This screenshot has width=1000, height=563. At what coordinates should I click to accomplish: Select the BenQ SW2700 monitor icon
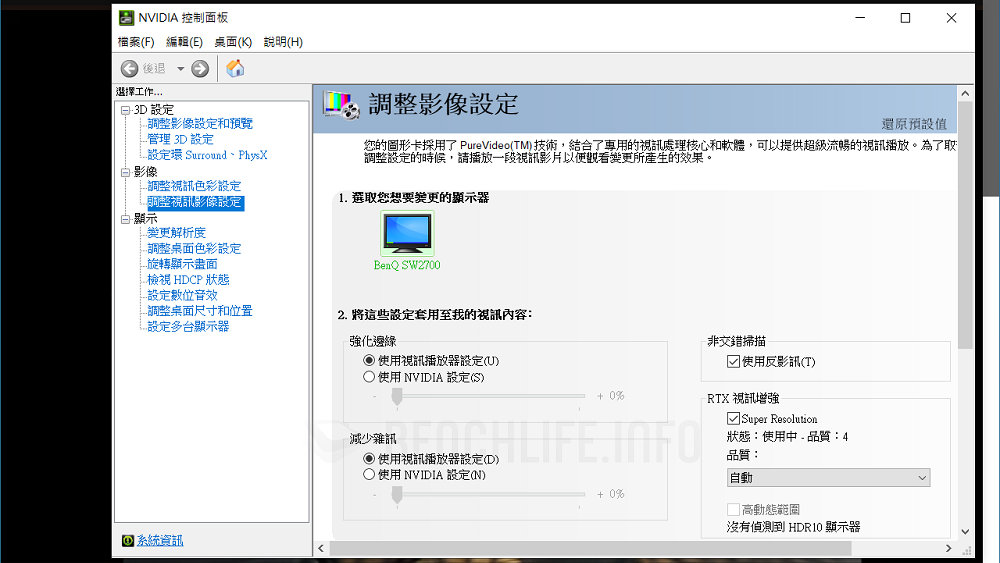(407, 233)
